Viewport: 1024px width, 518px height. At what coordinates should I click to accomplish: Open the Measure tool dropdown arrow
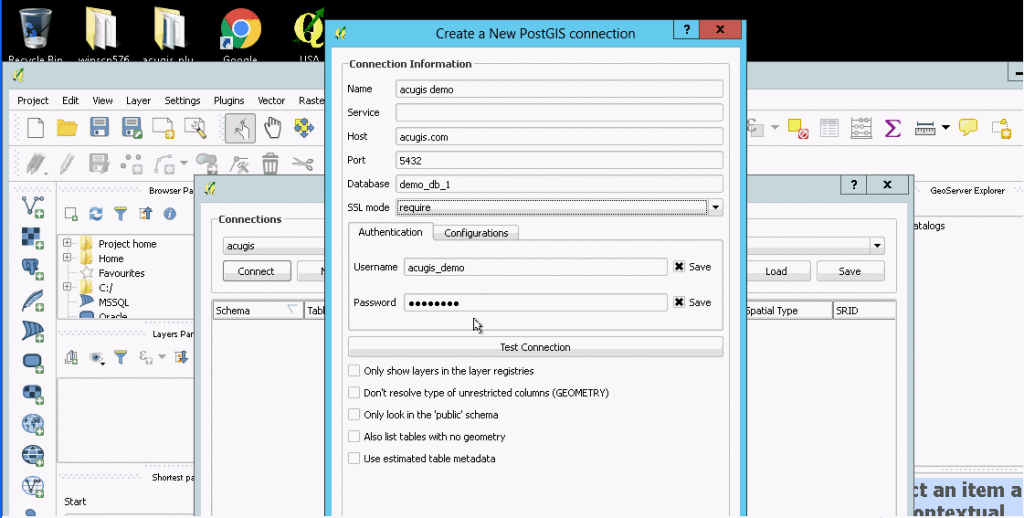pyautogui.click(x=945, y=127)
